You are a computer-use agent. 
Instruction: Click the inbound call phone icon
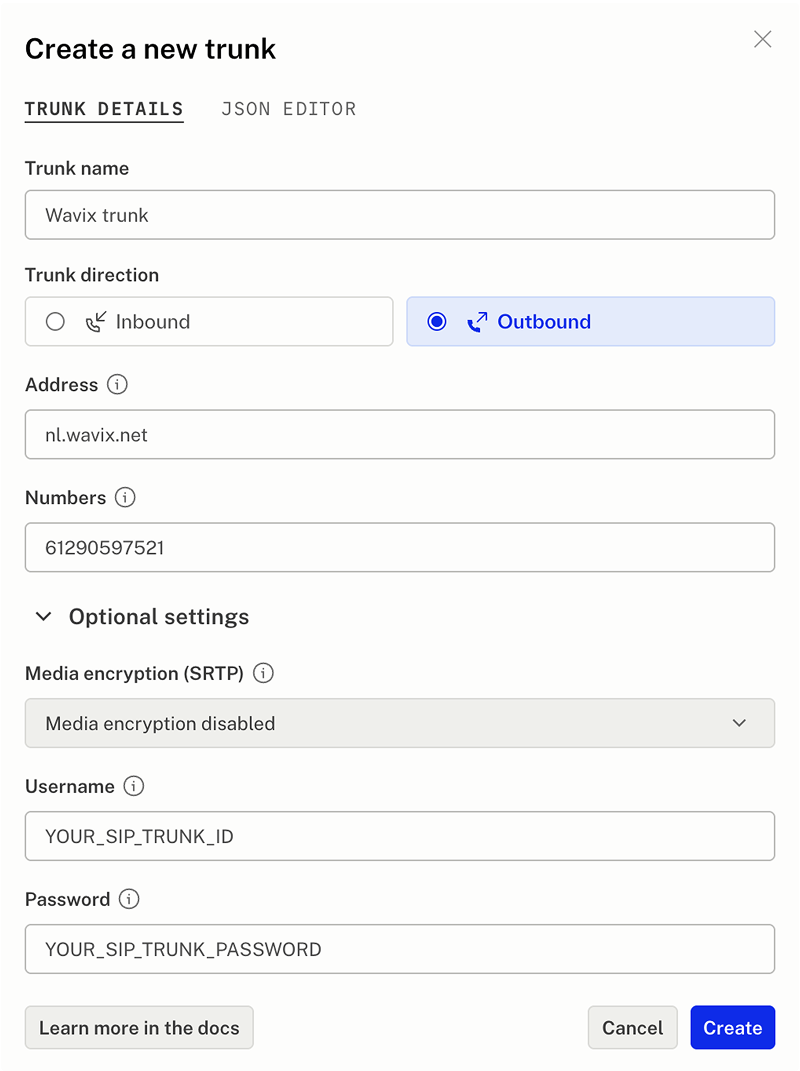point(96,322)
